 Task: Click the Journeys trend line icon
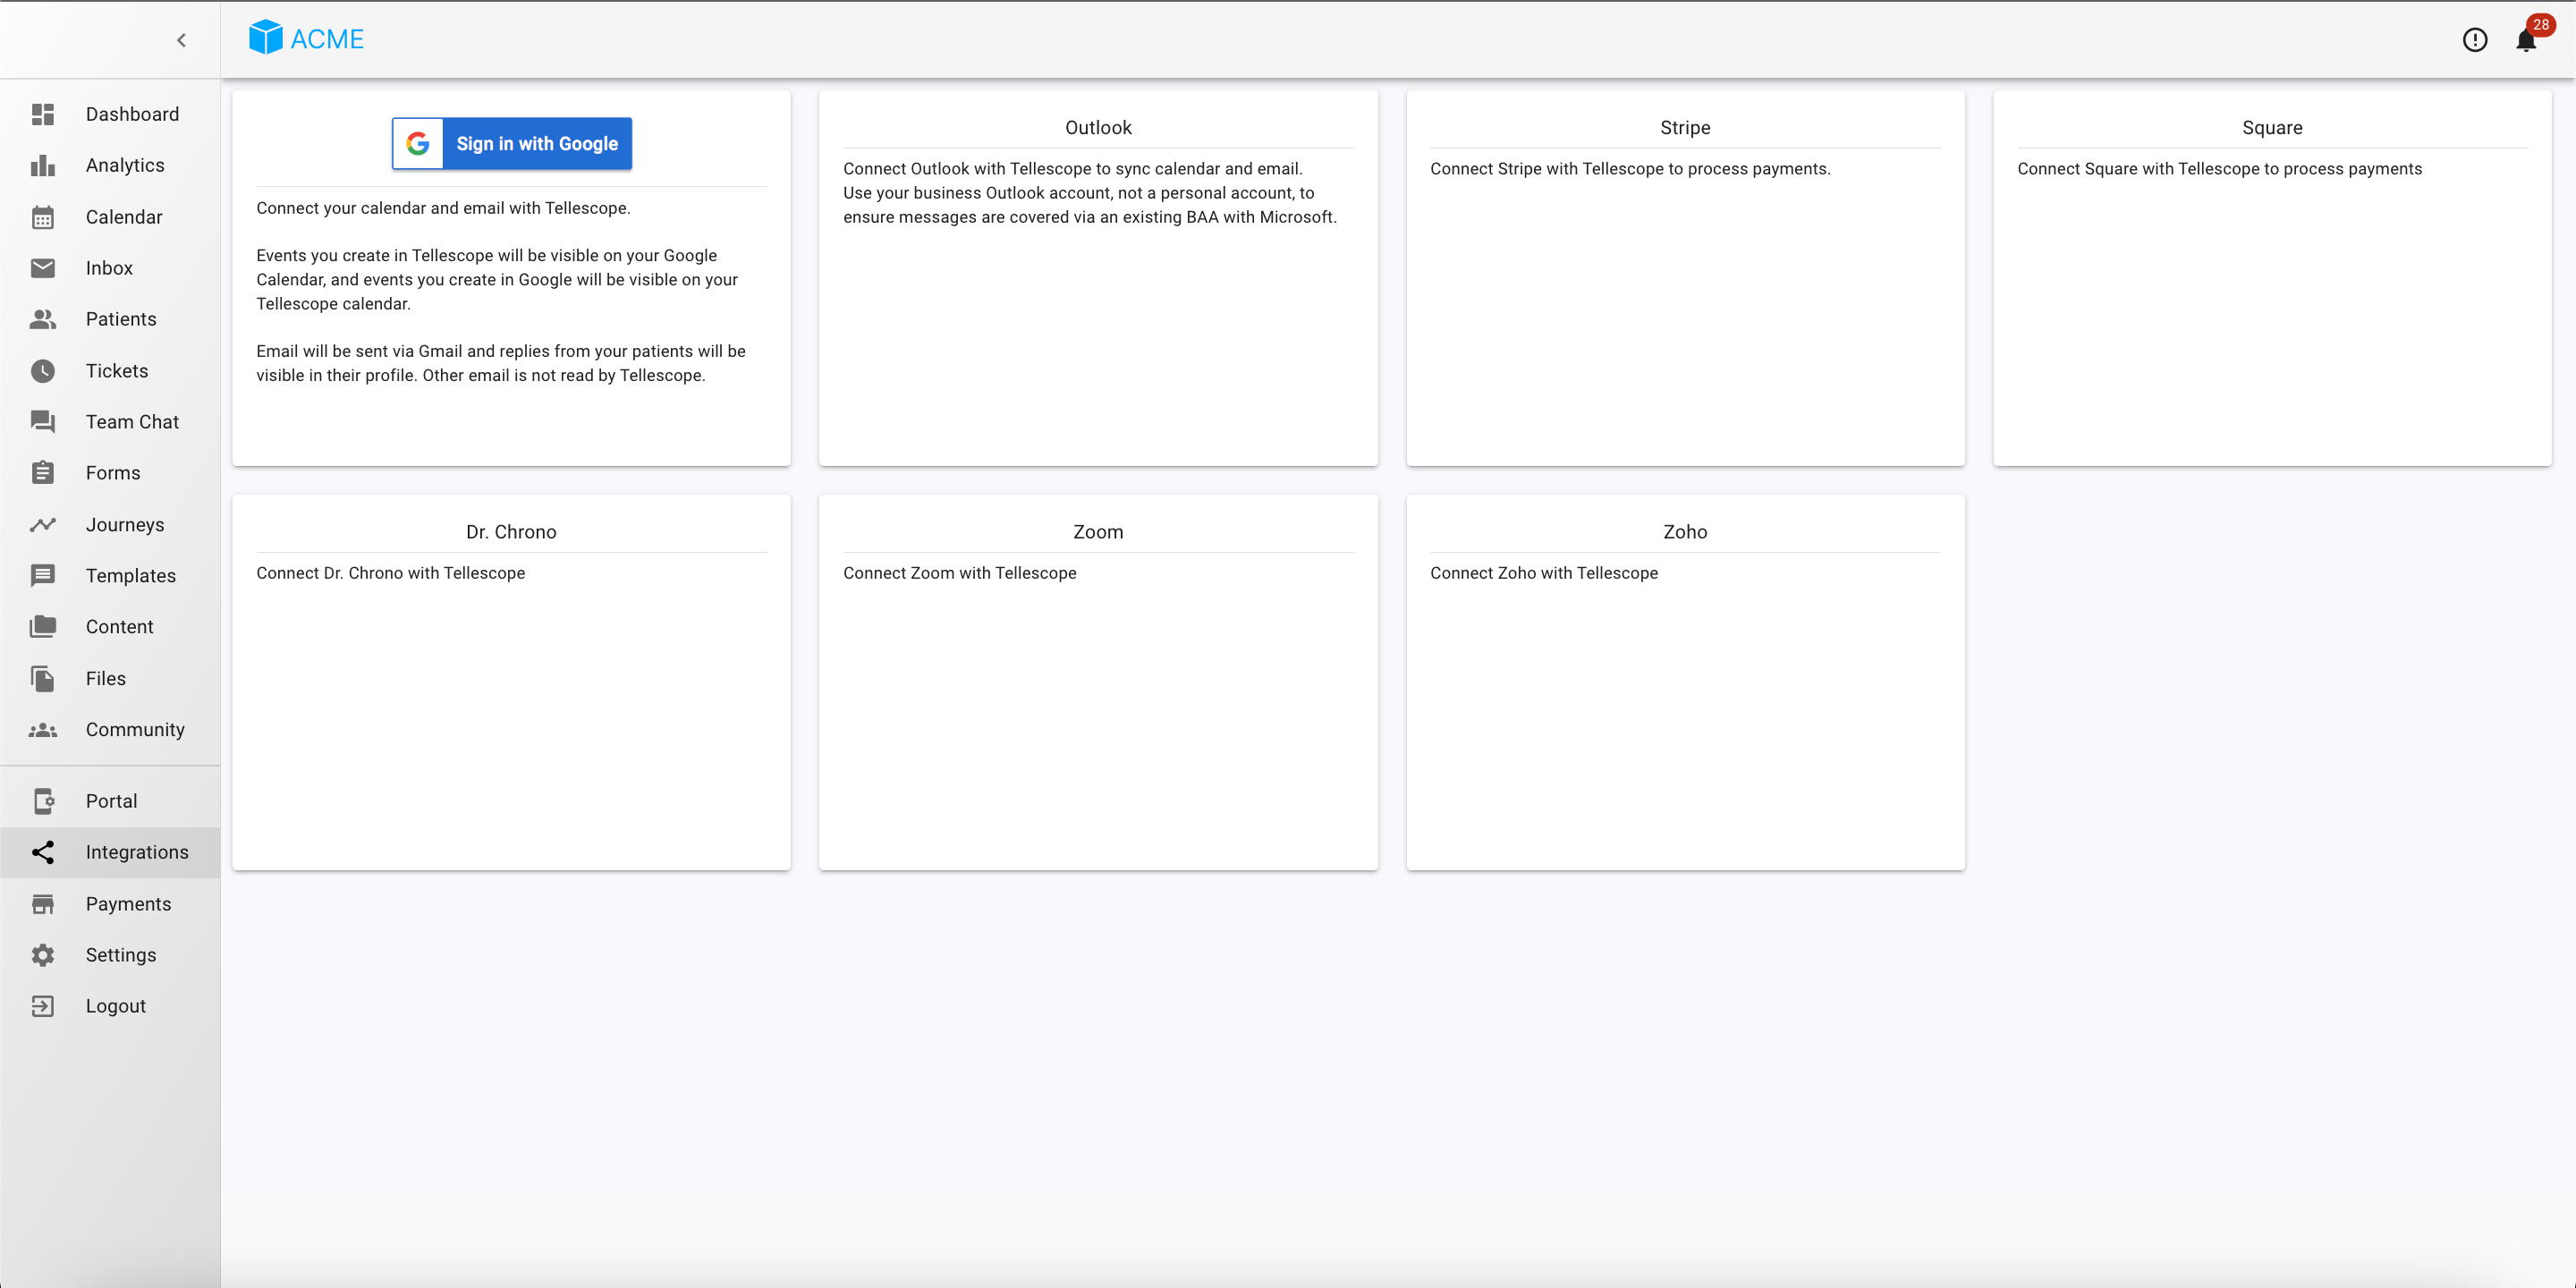tap(43, 524)
